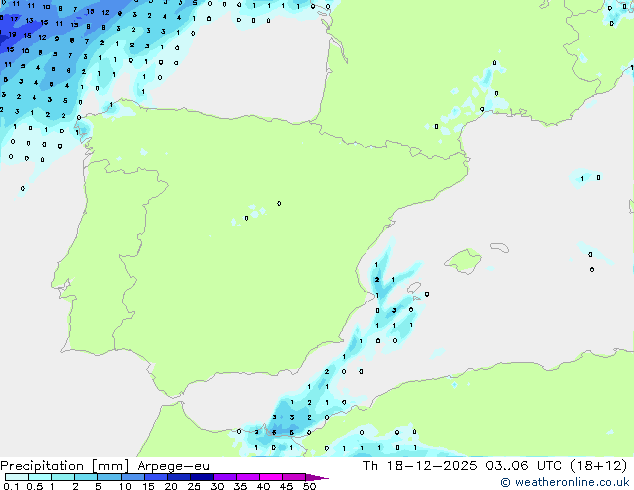Click the legend label '50'
Screen dimensions: 634x490
tap(309, 486)
